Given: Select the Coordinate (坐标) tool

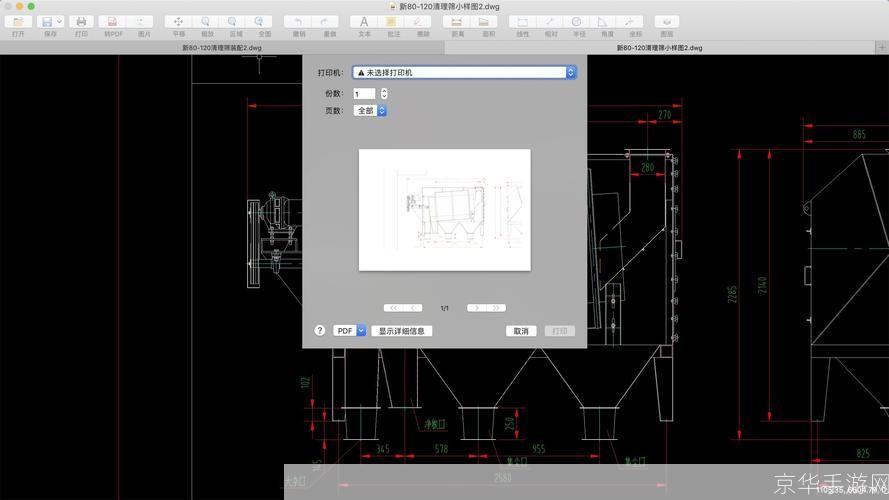Looking at the screenshot, I should [629, 22].
